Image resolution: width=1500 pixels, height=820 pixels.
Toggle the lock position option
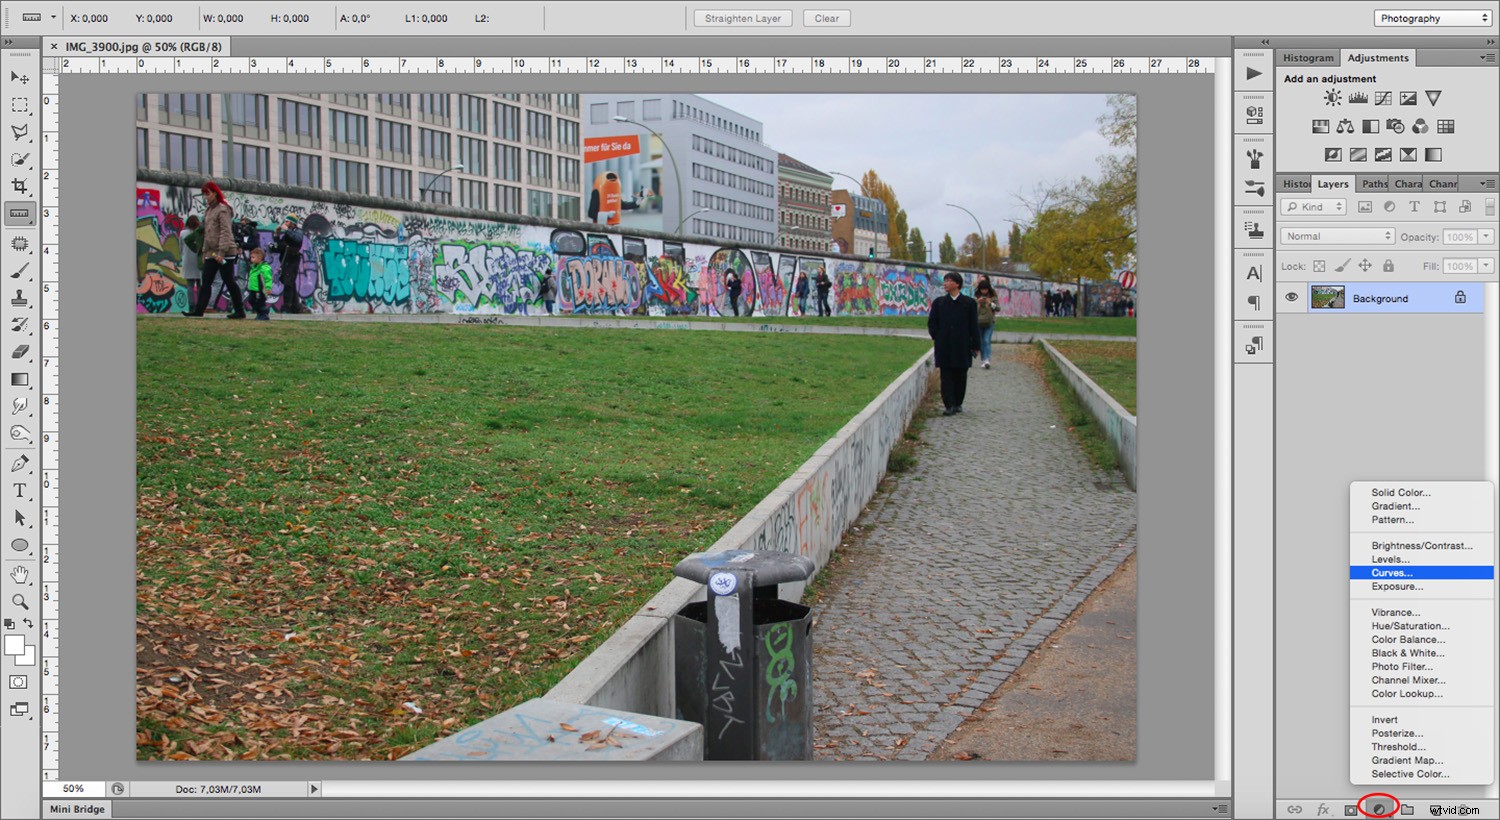1364,266
